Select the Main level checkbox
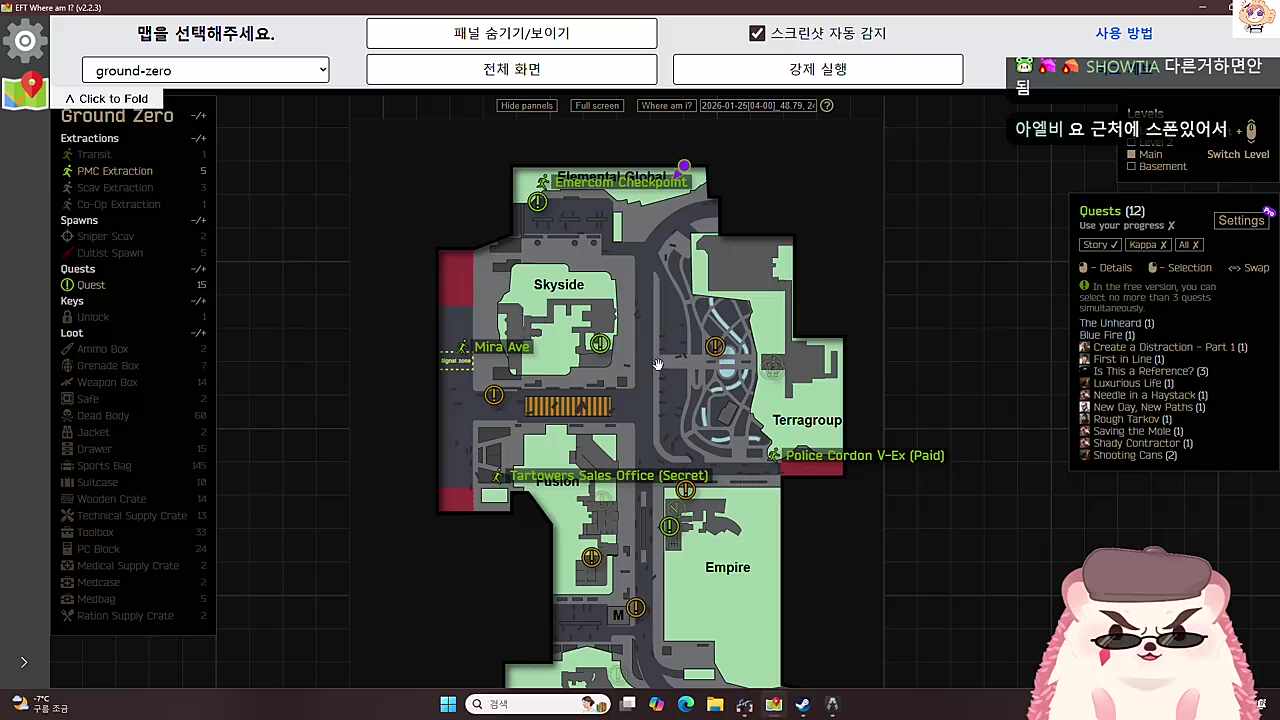Screen dimensions: 1280x720 [x=1131, y=154]
